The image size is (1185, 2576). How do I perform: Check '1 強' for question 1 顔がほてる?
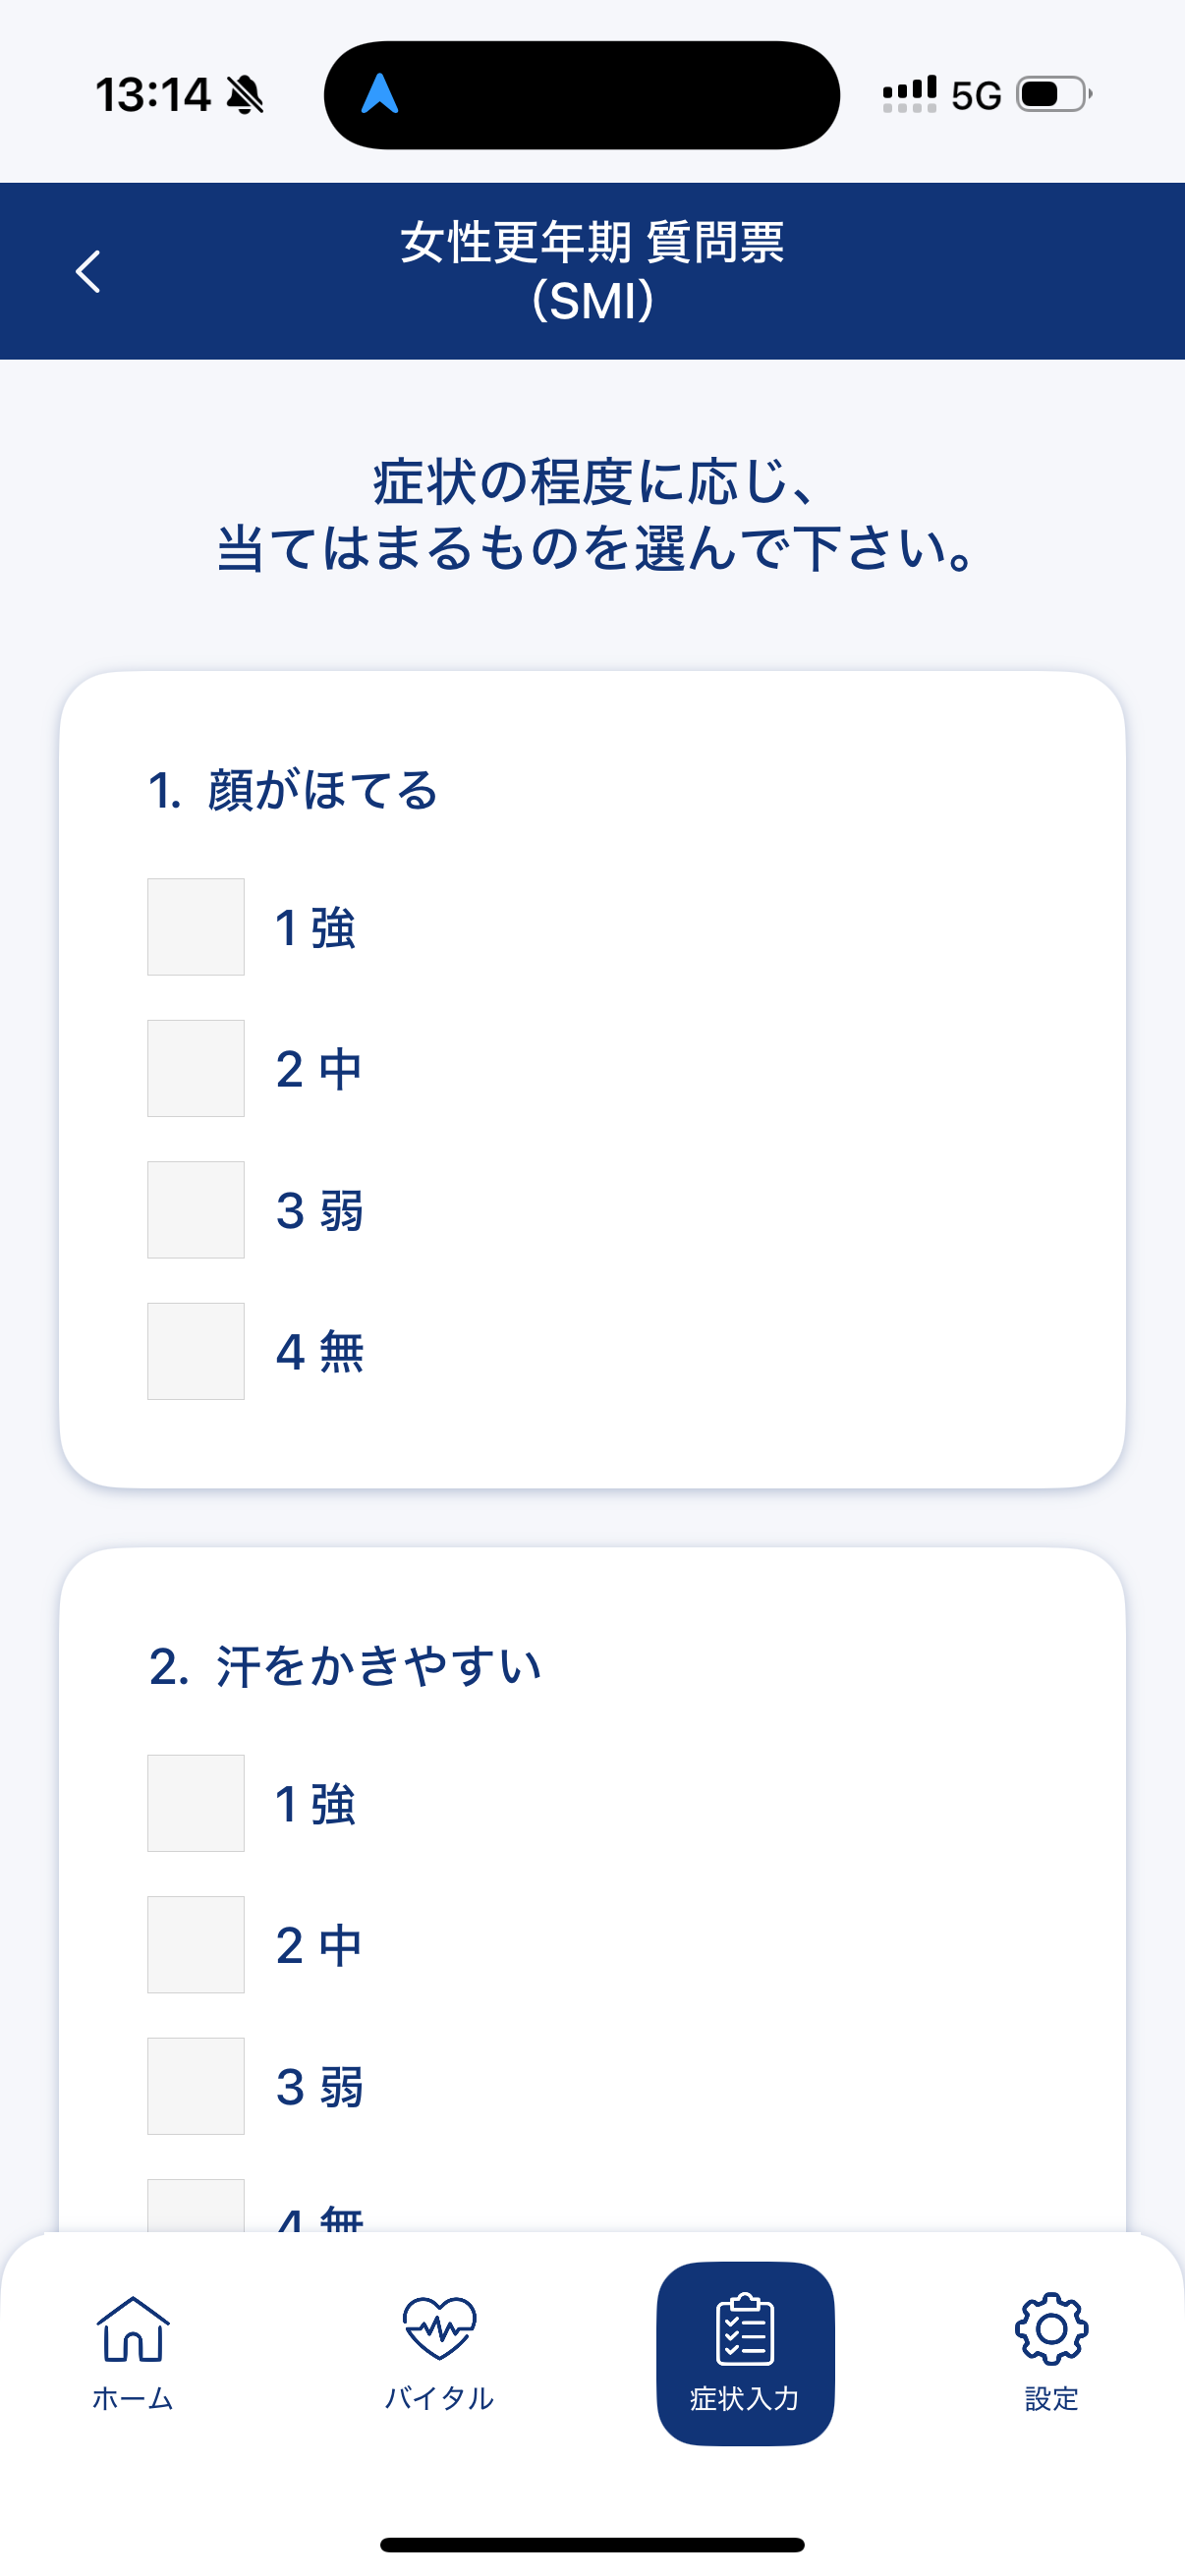point(196,927)
